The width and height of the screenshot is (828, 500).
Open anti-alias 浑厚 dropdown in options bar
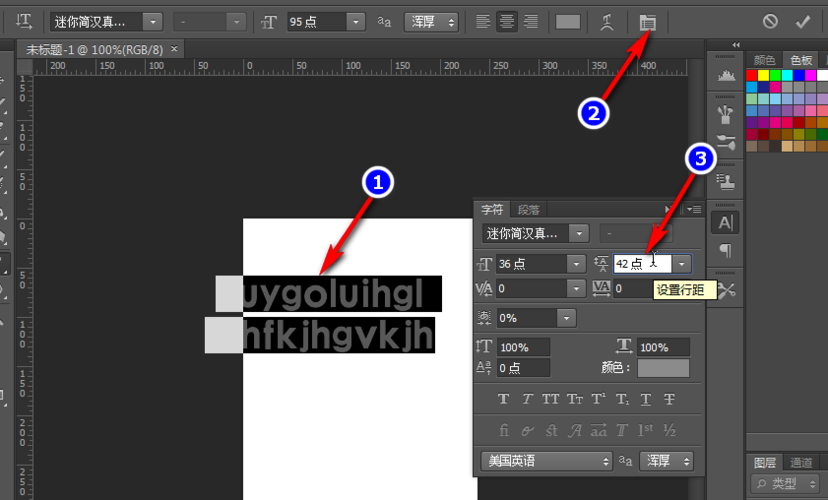(x=431, y=22)
